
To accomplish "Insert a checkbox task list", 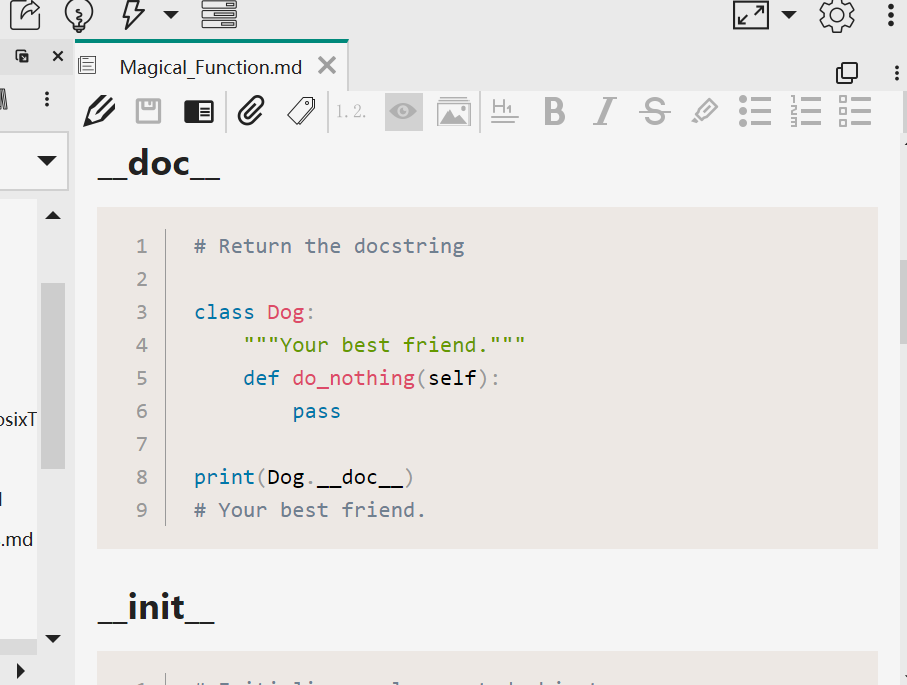I will click(x=855, y=111).
